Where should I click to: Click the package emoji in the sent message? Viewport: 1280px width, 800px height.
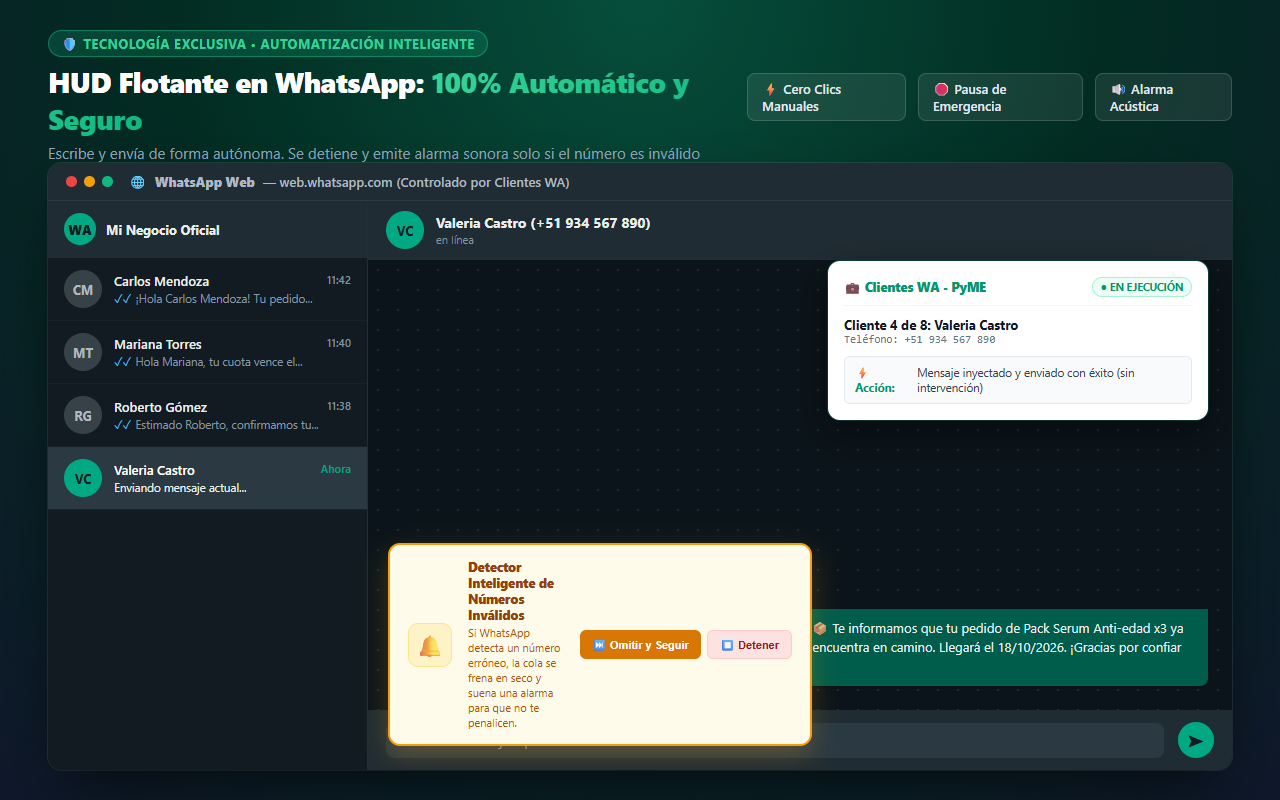(820, 629)
